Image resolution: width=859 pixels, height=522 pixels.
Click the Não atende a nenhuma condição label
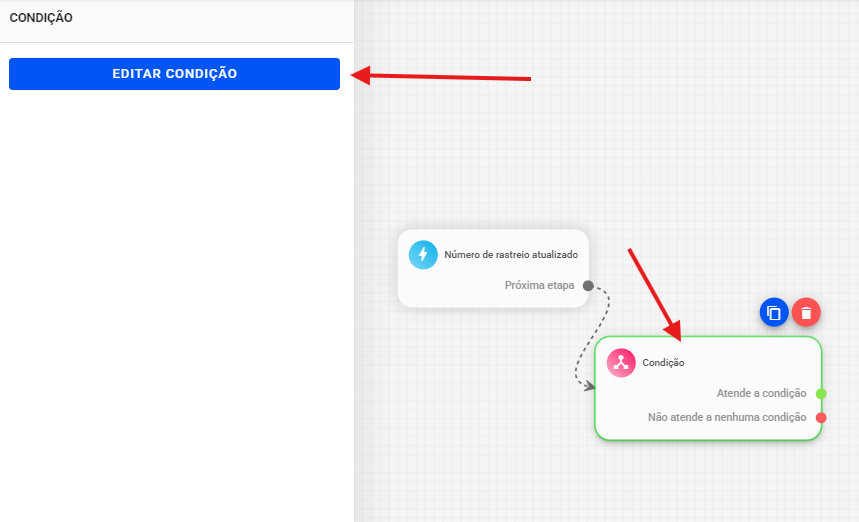point(727,417)
